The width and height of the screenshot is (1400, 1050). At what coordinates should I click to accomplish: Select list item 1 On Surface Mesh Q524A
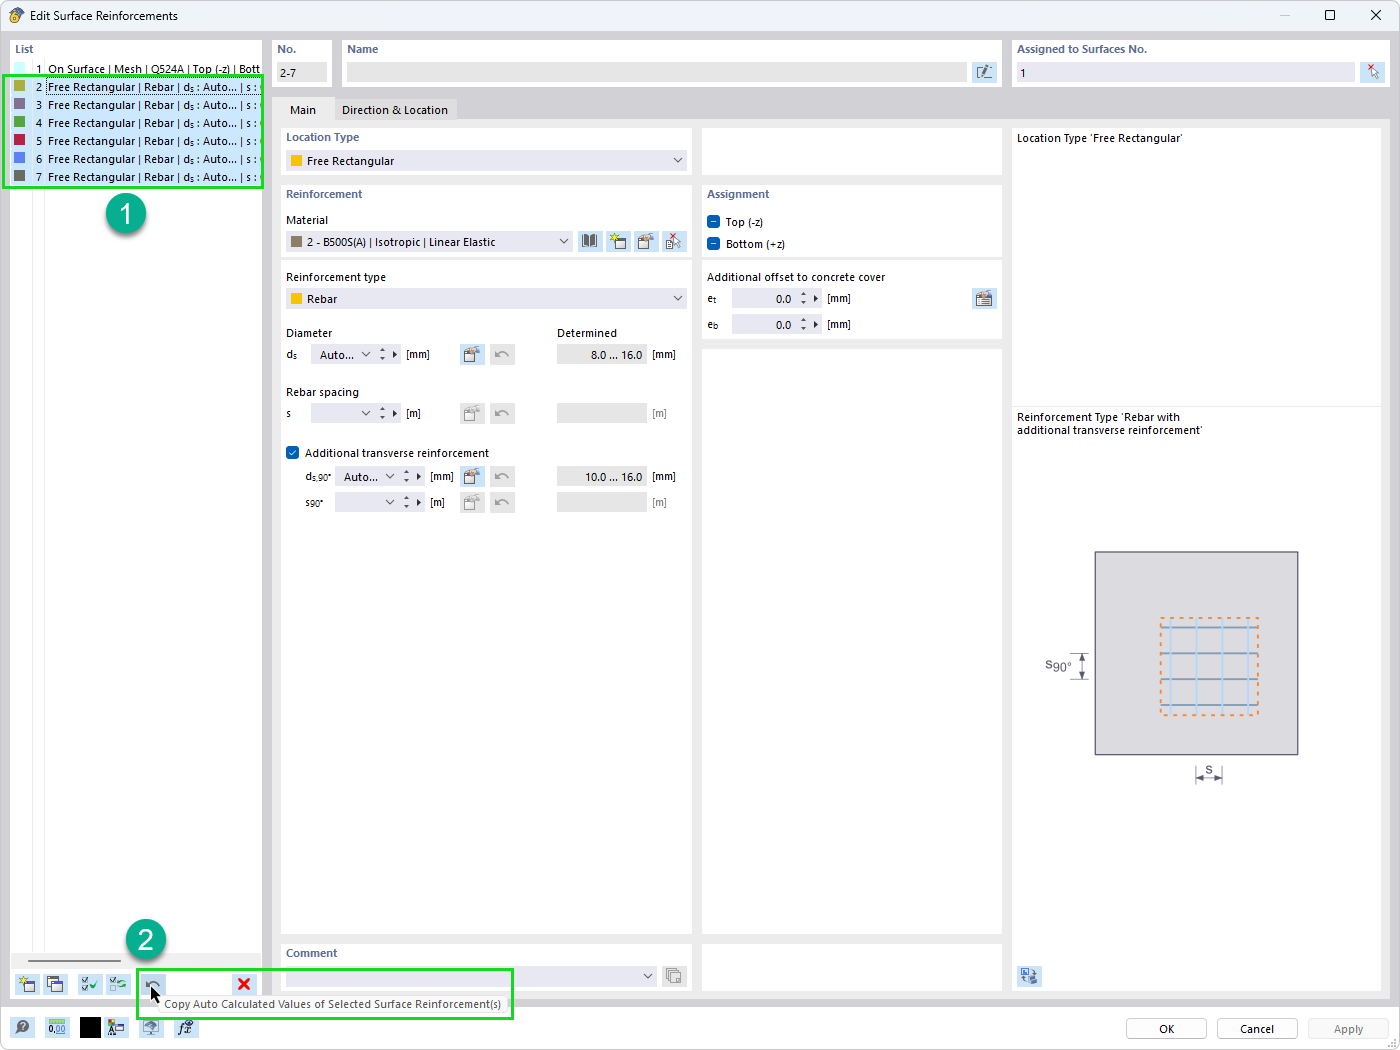(x=136, y=69)
